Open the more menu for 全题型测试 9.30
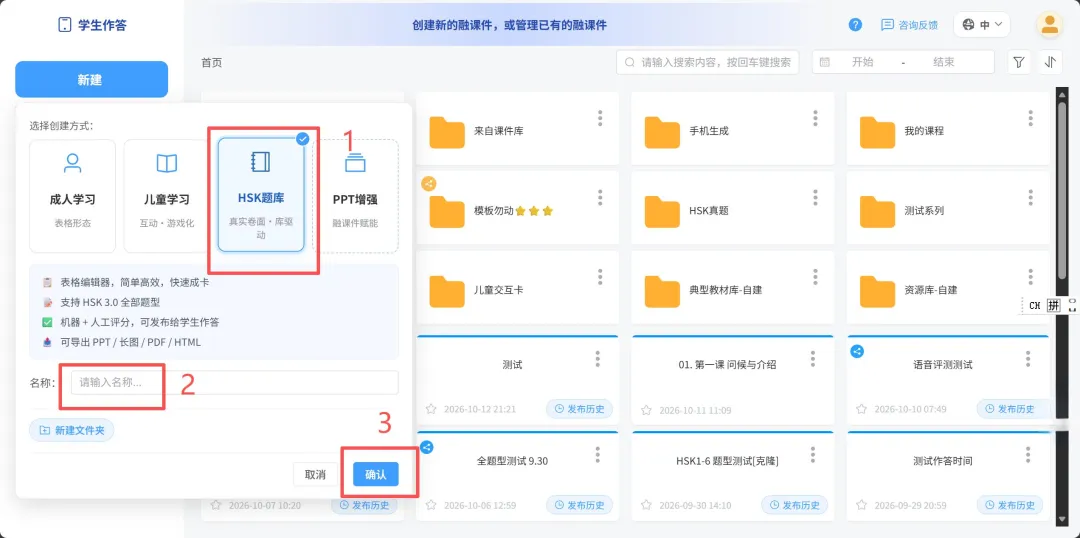This screenshot has height=538, width=1080. (598, 455)
